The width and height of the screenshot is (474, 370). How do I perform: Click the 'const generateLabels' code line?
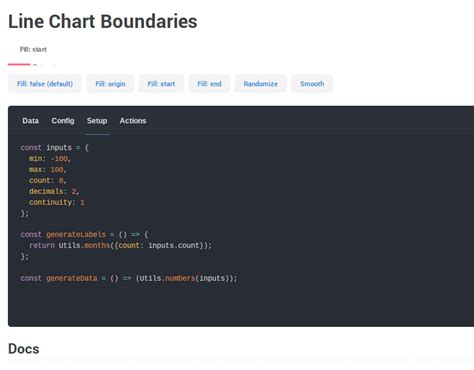pos(84,235)
